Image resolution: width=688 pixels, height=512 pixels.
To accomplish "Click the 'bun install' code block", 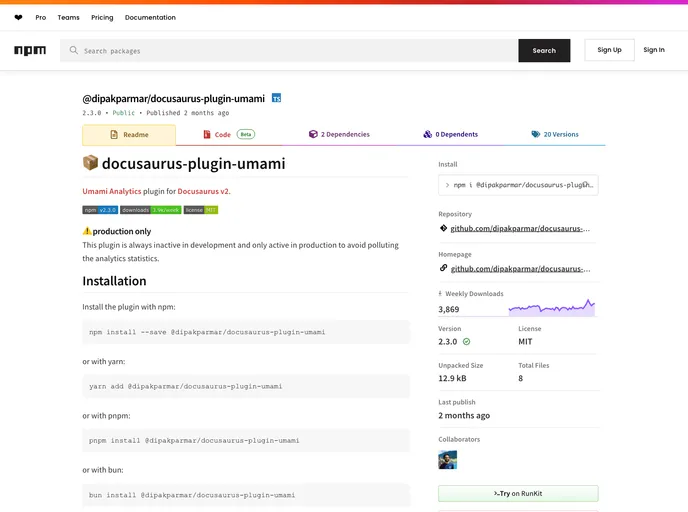I will click(246, 495).
